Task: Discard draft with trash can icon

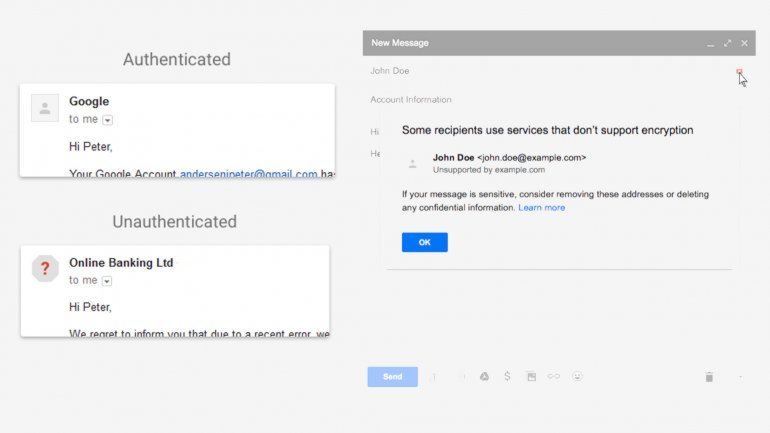Action: [x=709, y=377]
